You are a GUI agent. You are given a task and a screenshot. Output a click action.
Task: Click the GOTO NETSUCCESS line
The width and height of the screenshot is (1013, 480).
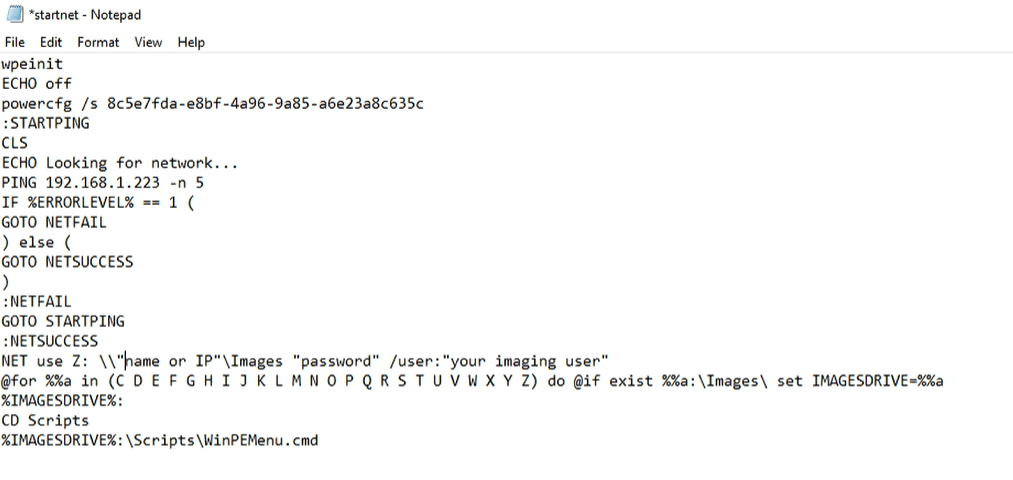[67, 262]
